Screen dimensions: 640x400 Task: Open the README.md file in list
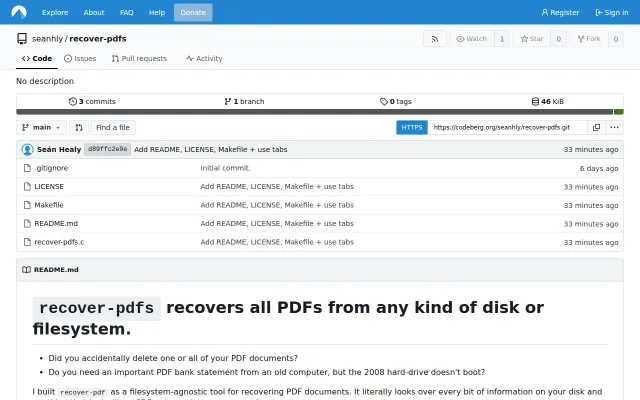(56, 223)
